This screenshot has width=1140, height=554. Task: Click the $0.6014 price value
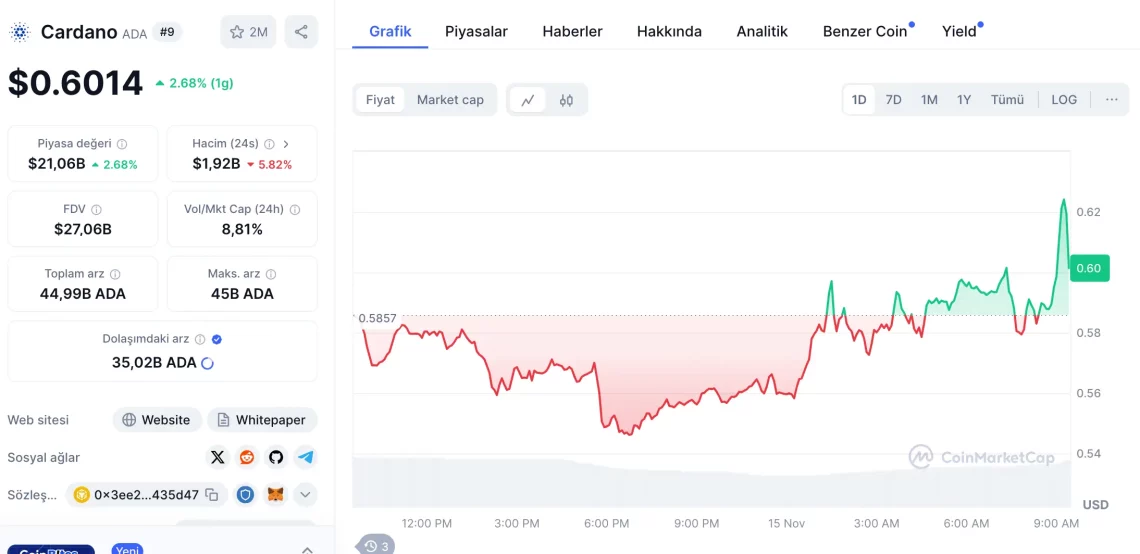pos(76,83)
